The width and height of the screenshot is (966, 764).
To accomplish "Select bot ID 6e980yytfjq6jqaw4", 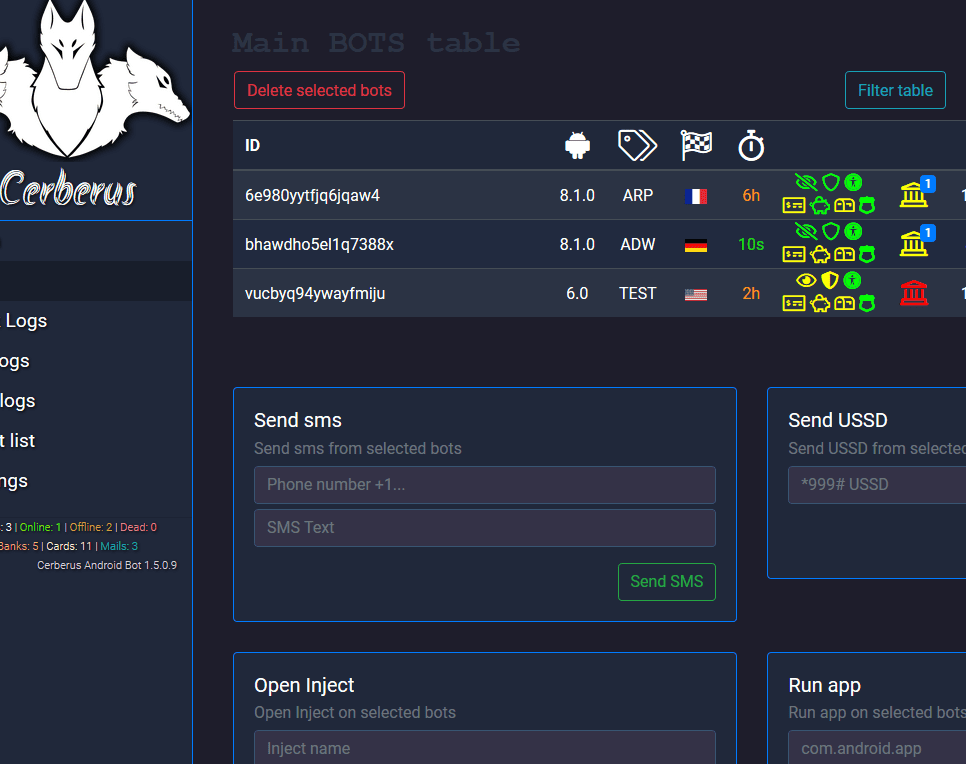I will point(312,195).
